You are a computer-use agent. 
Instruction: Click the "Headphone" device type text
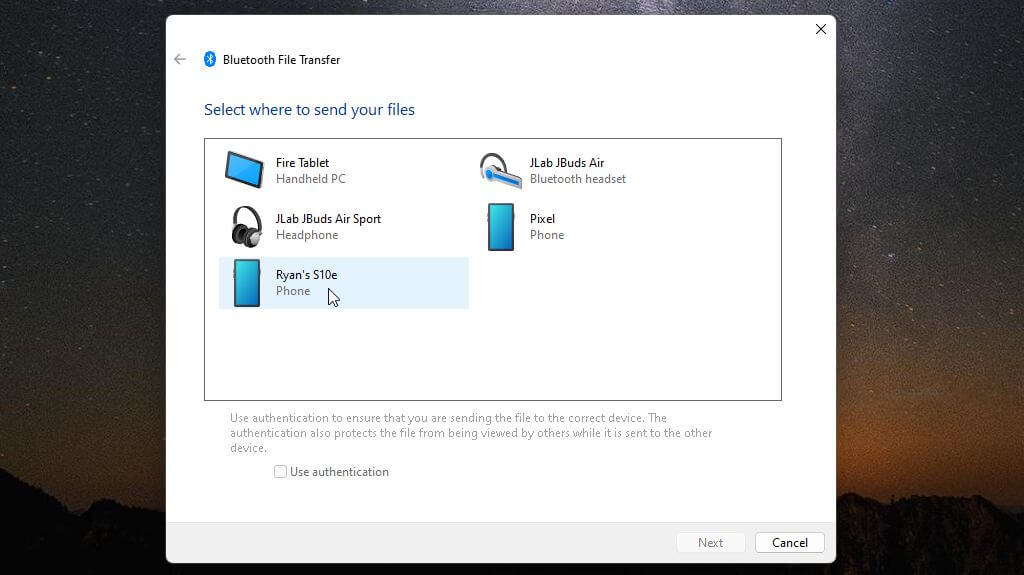coord(307,235)
